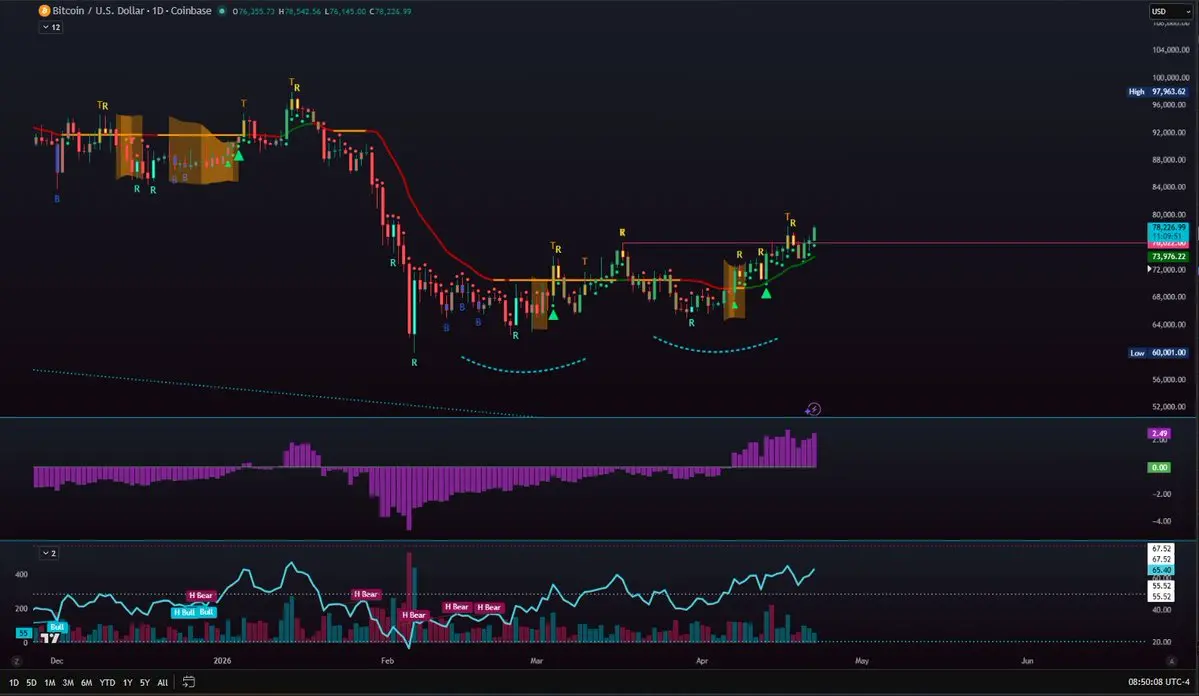Select the 1Y time range
Screen dimensions: 1199x696
(x=128, y=682)
